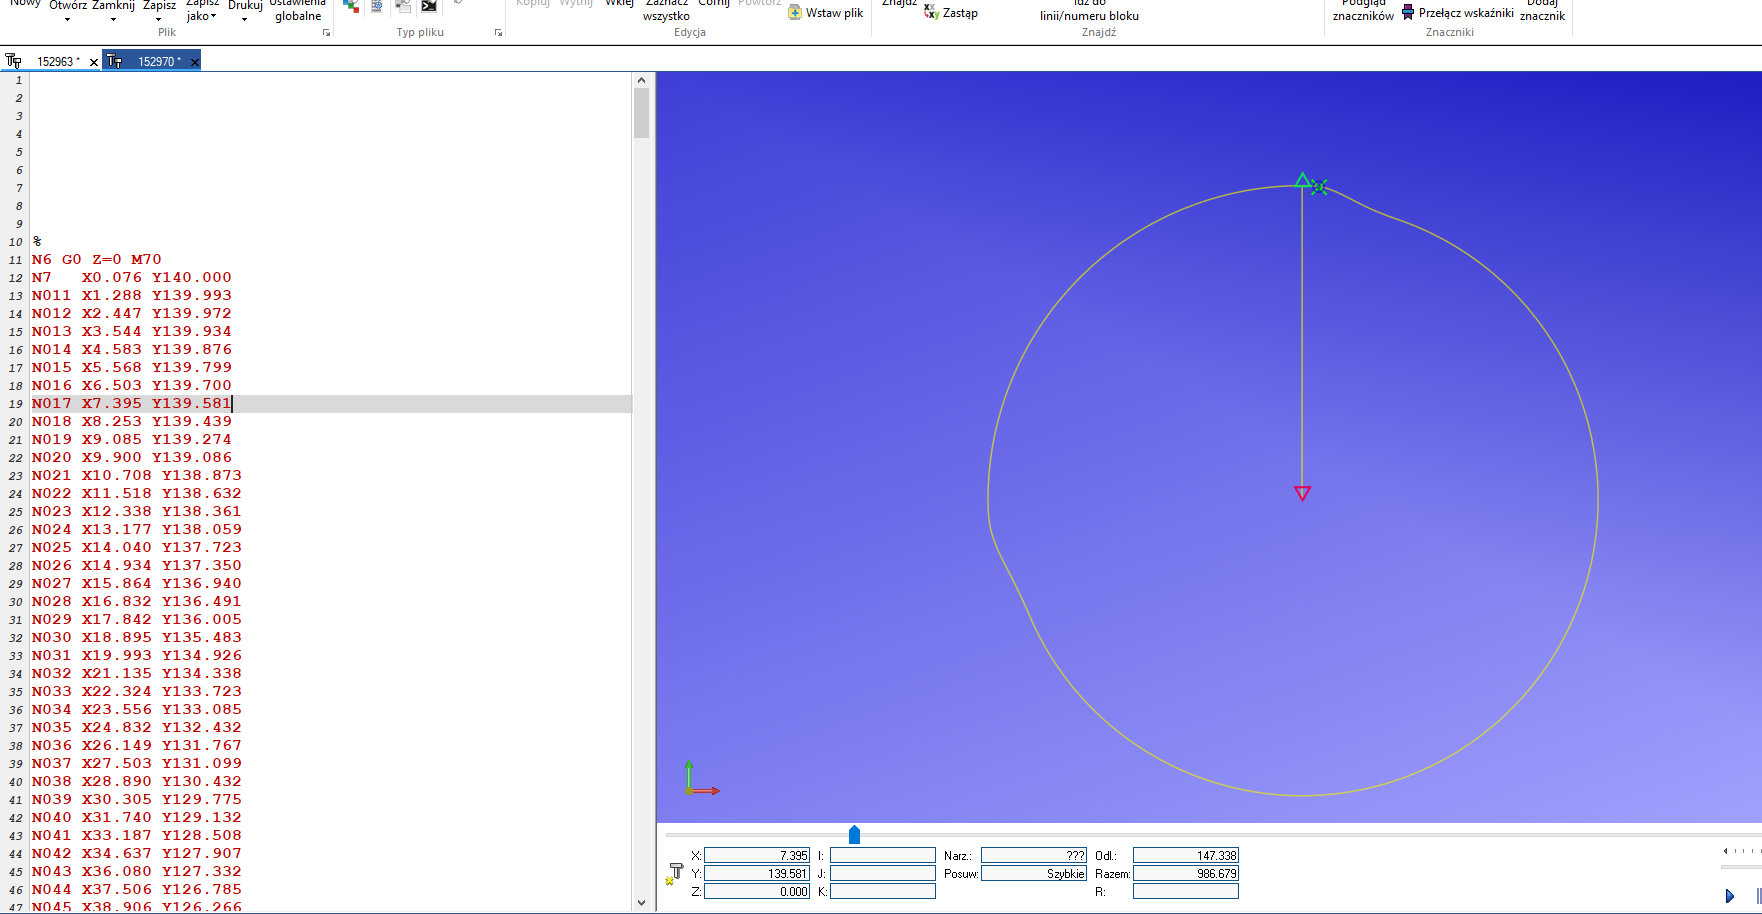Click the mill icon on 152970 tab

[x=115, y=62]
